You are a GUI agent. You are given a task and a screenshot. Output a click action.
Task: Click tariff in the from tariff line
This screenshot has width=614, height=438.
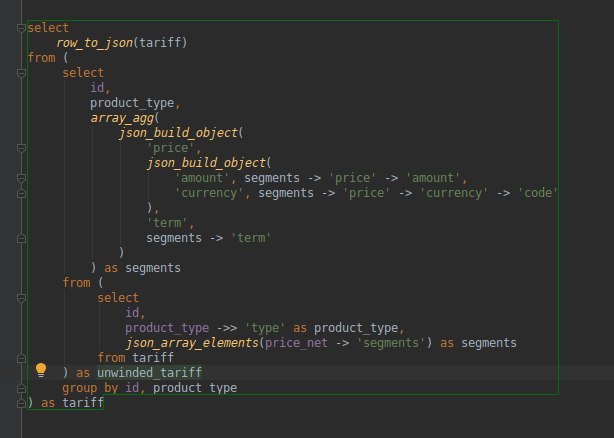point(153,357)
